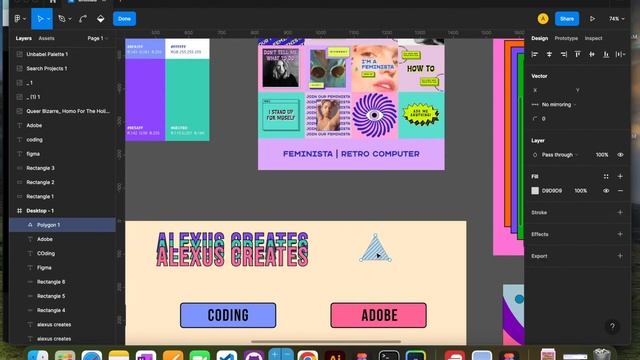The height and width of the screenshot is (360, 640).
Task: Click the ADOBE button on canvas
Action: point(378,315)
